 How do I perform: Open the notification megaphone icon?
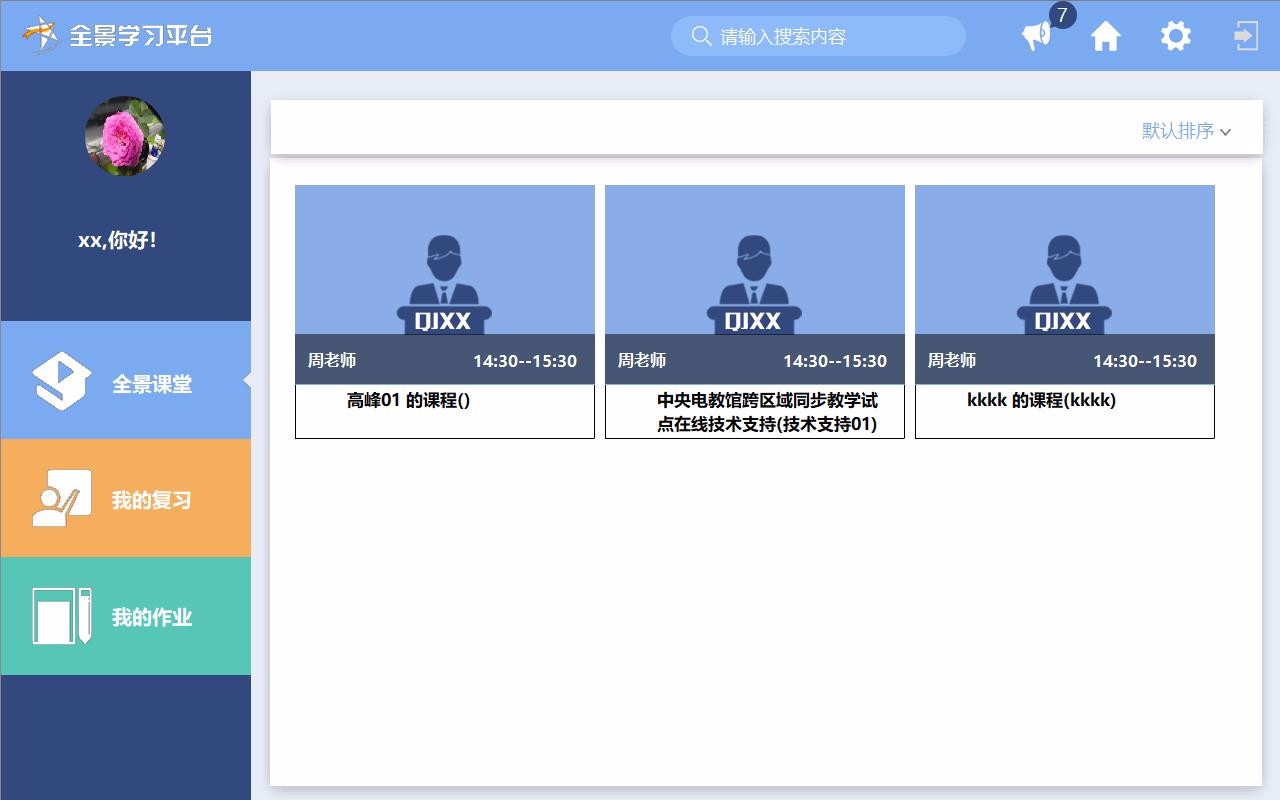point(1036,36)
